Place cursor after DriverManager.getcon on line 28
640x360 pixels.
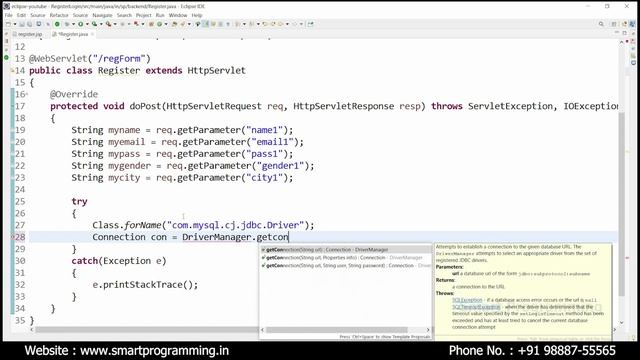click(x=289, y=237)
